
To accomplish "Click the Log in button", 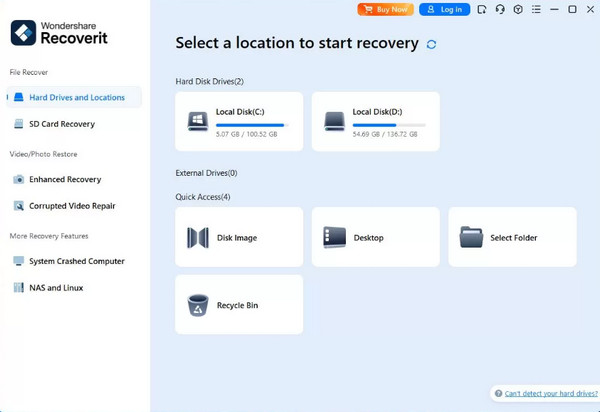I will (x=444, y=10).
